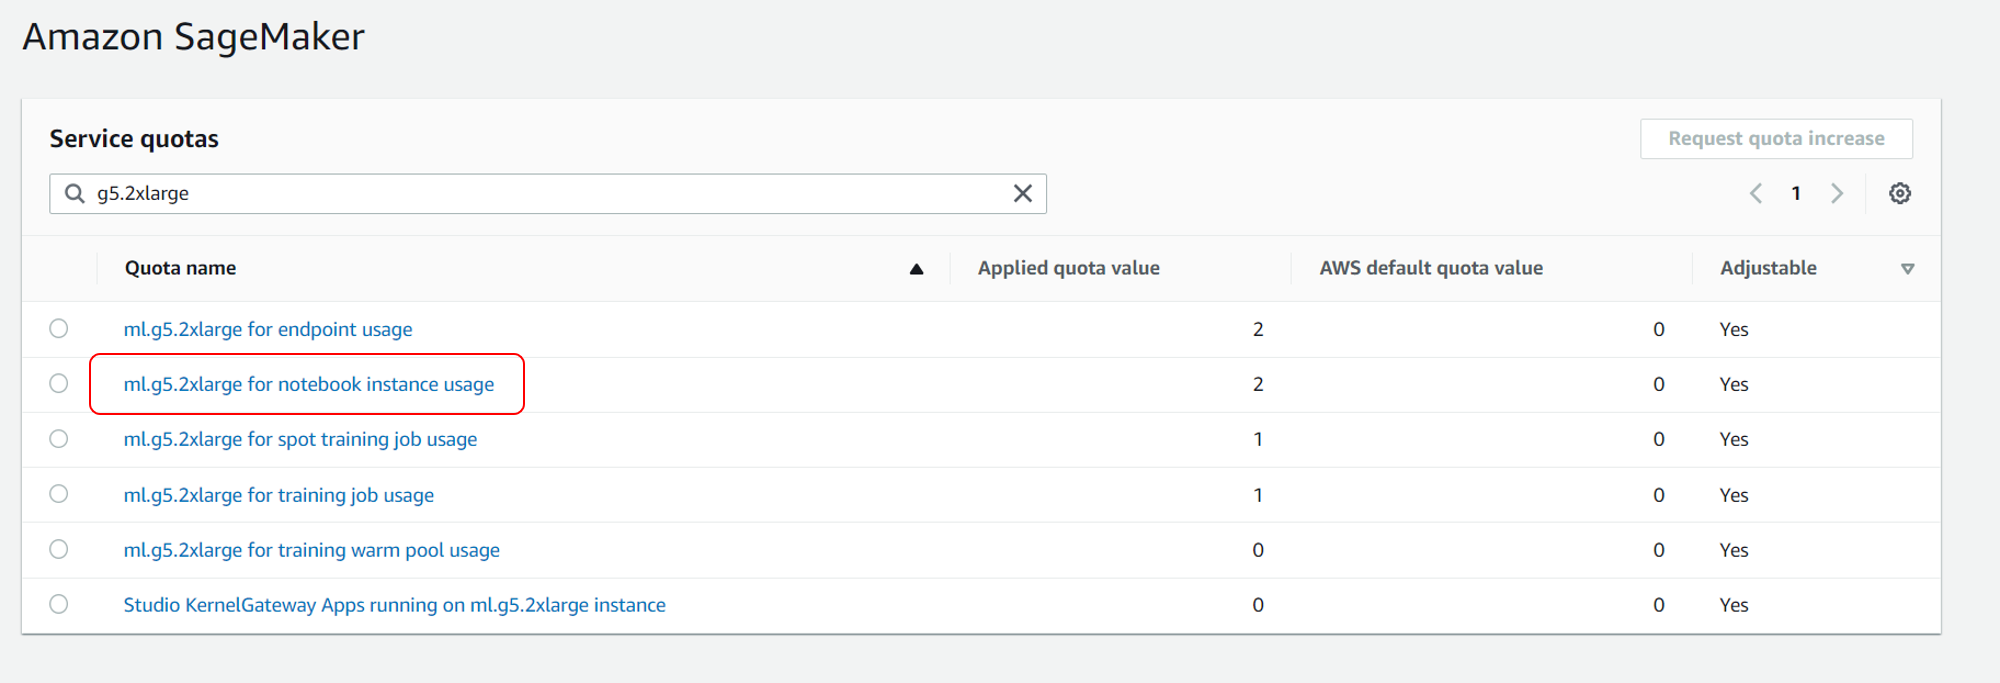Open table preferences gear icon
Image resolution: width=2000 pixels, height=683 pixels.
(1900, 193)
